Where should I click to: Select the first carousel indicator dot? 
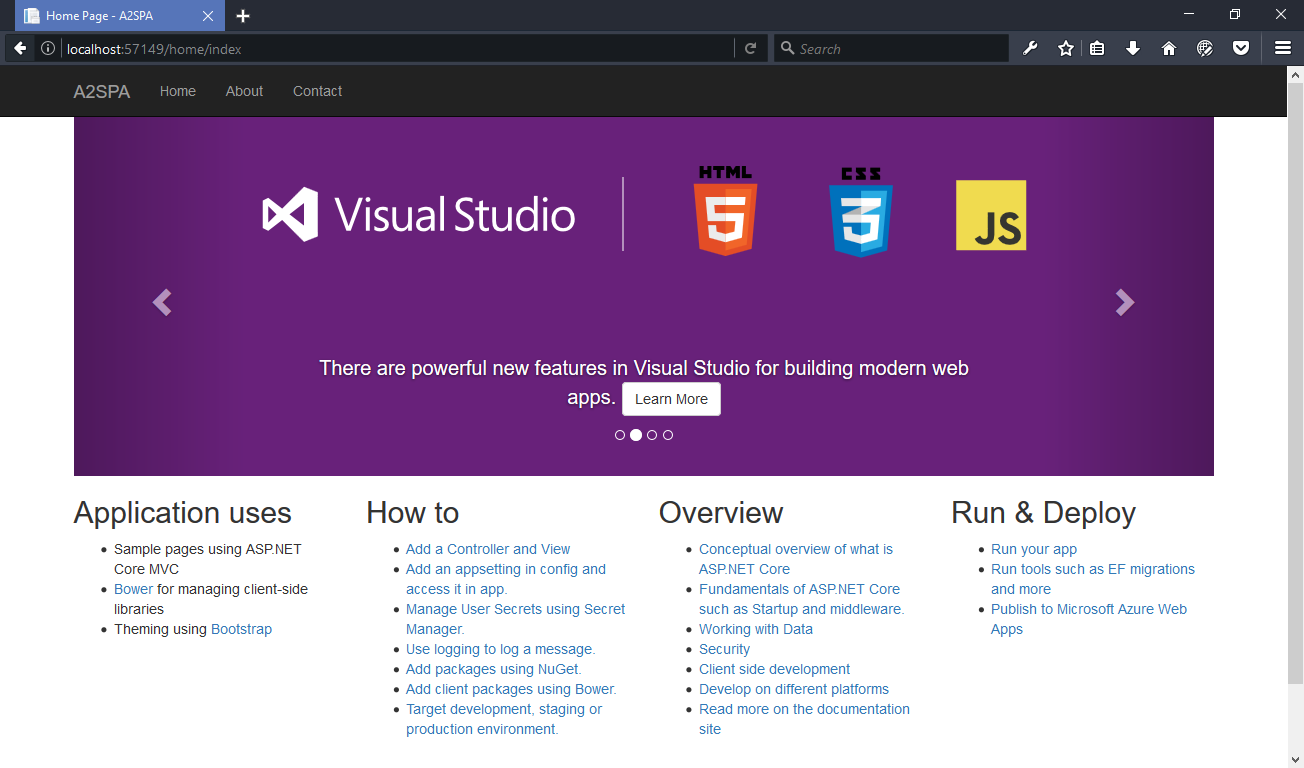620,435
